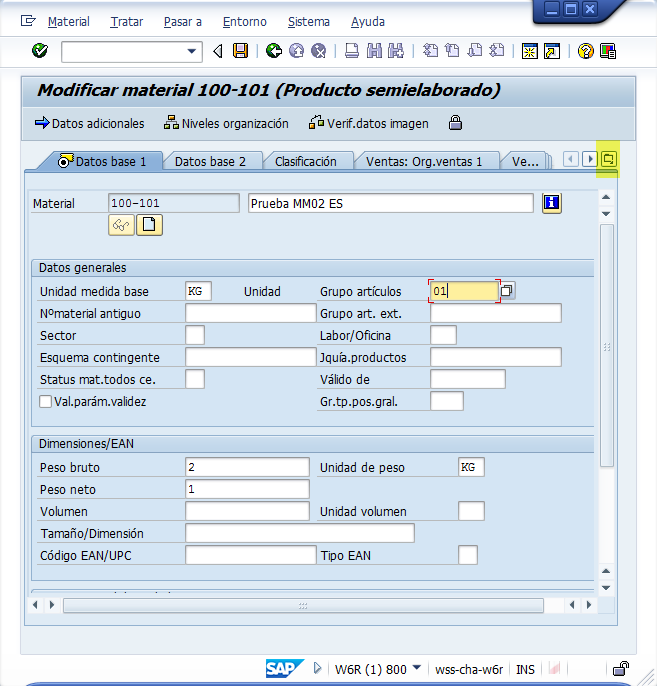657x686 pixels.
Task: Open the command field dropdown arrow
Action: point(191,51)
